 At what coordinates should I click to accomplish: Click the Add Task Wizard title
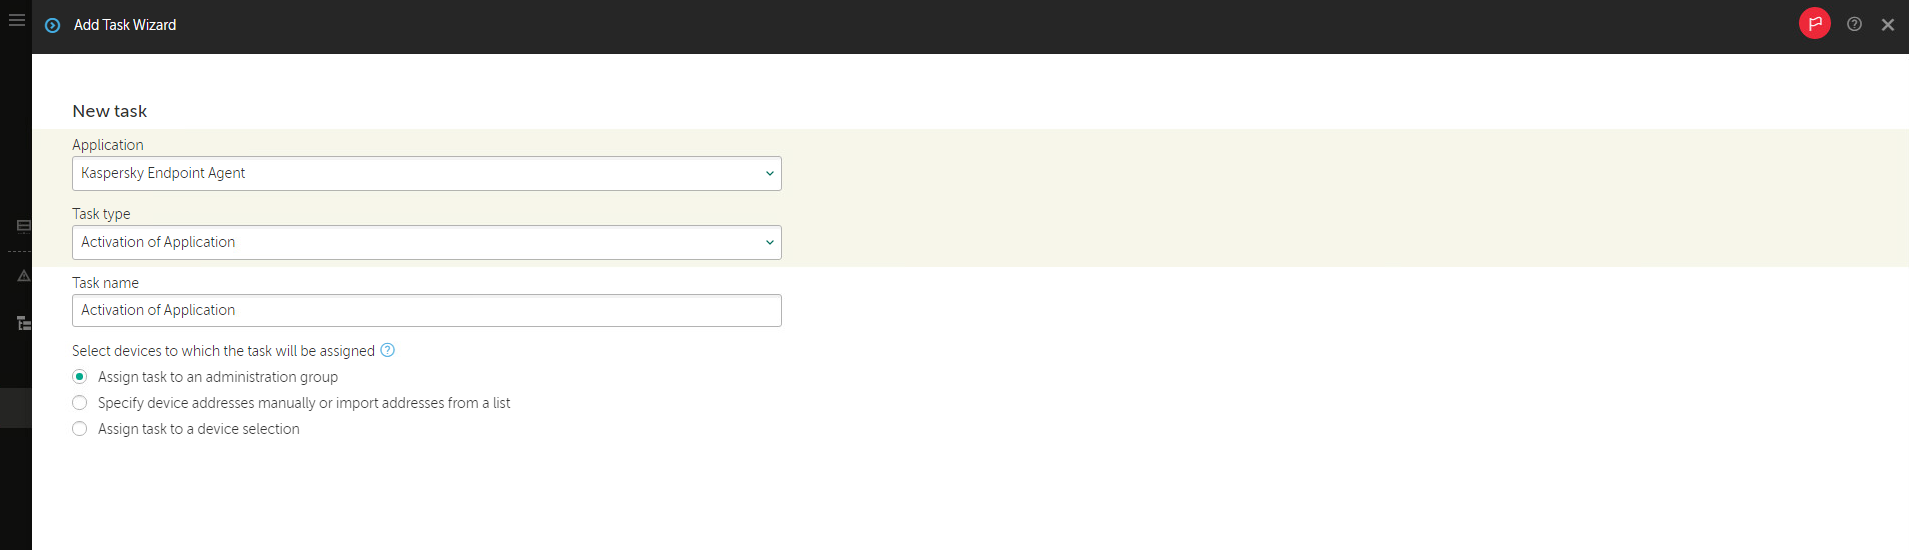[x=125, y=25]
